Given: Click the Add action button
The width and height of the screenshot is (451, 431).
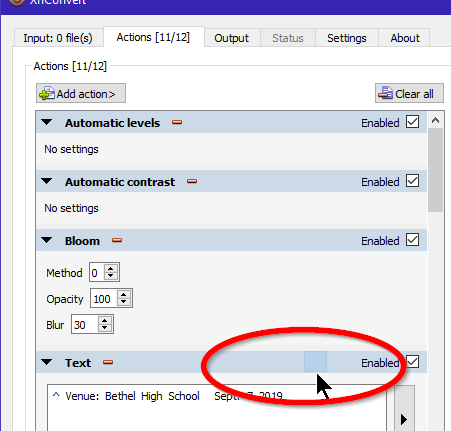Looking at the screenshot, I should (x=81, y=93).
